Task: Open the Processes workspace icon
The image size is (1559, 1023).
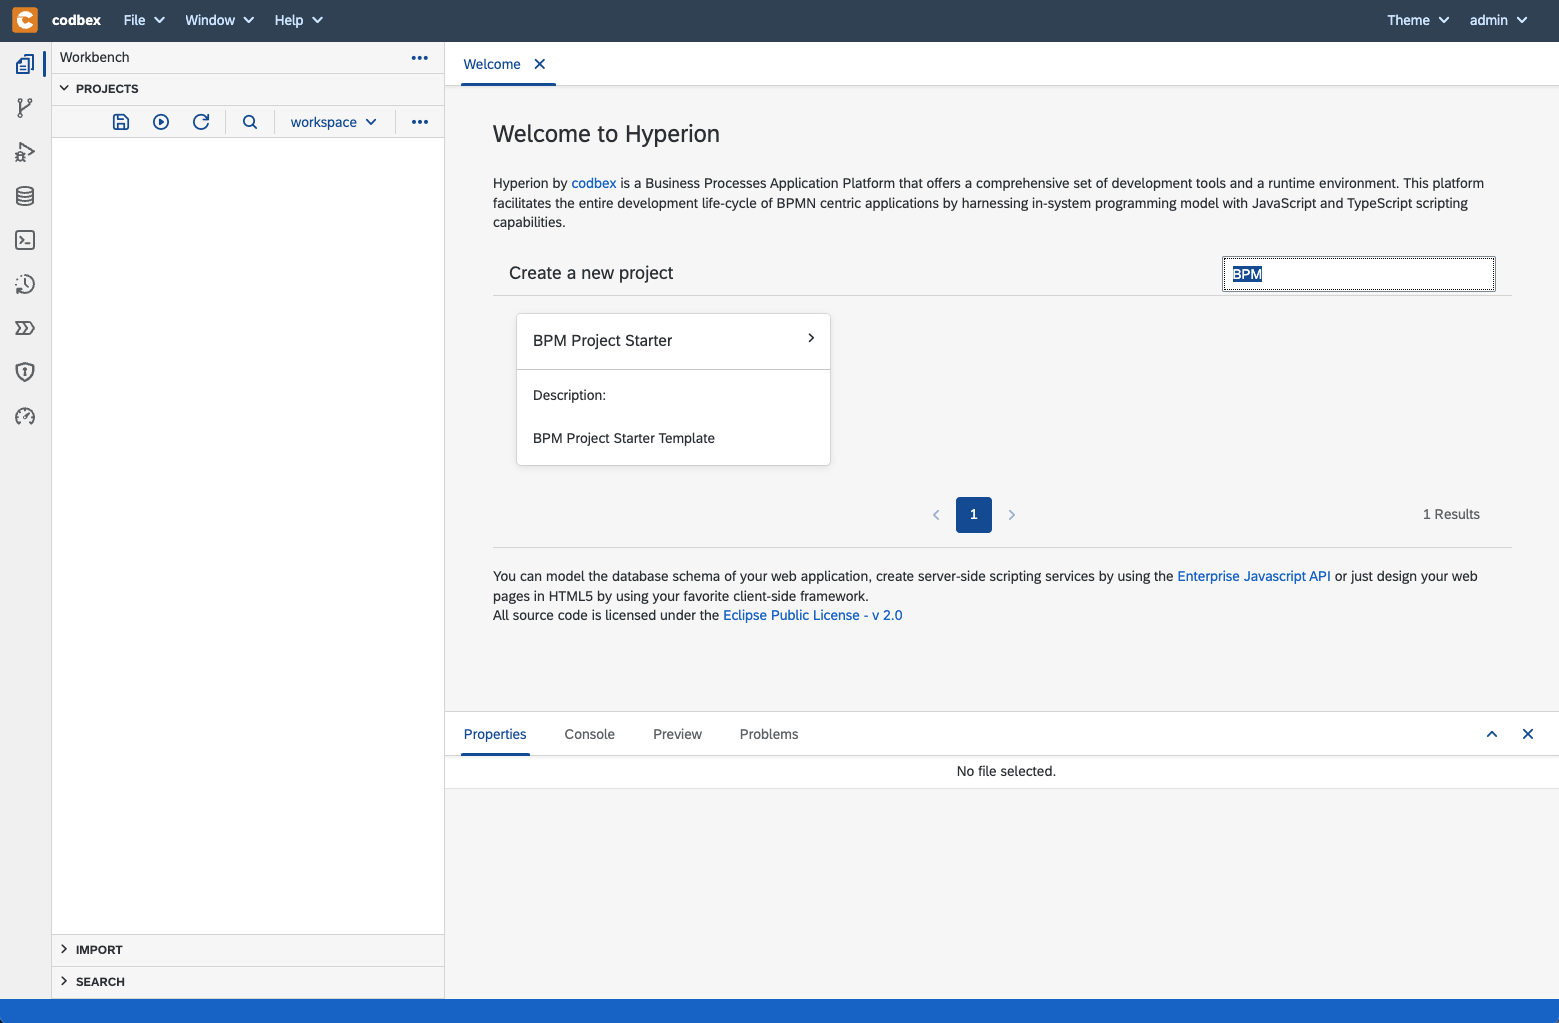Action: 25,328
